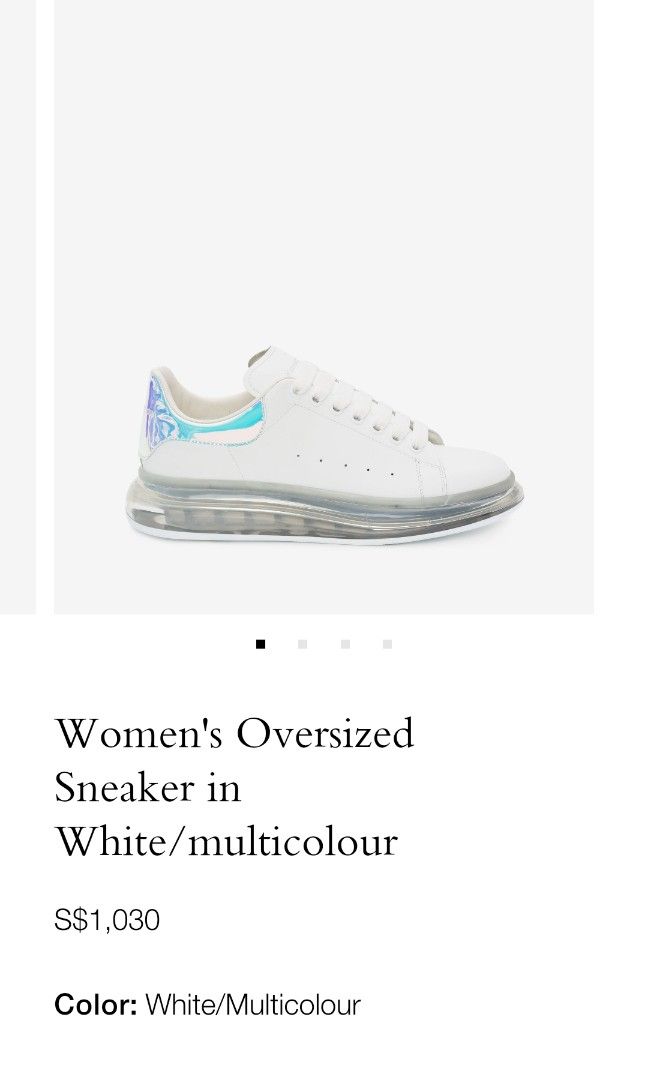
Task: Click the "Women's Oversized" title line
Action: coord(234,733)
